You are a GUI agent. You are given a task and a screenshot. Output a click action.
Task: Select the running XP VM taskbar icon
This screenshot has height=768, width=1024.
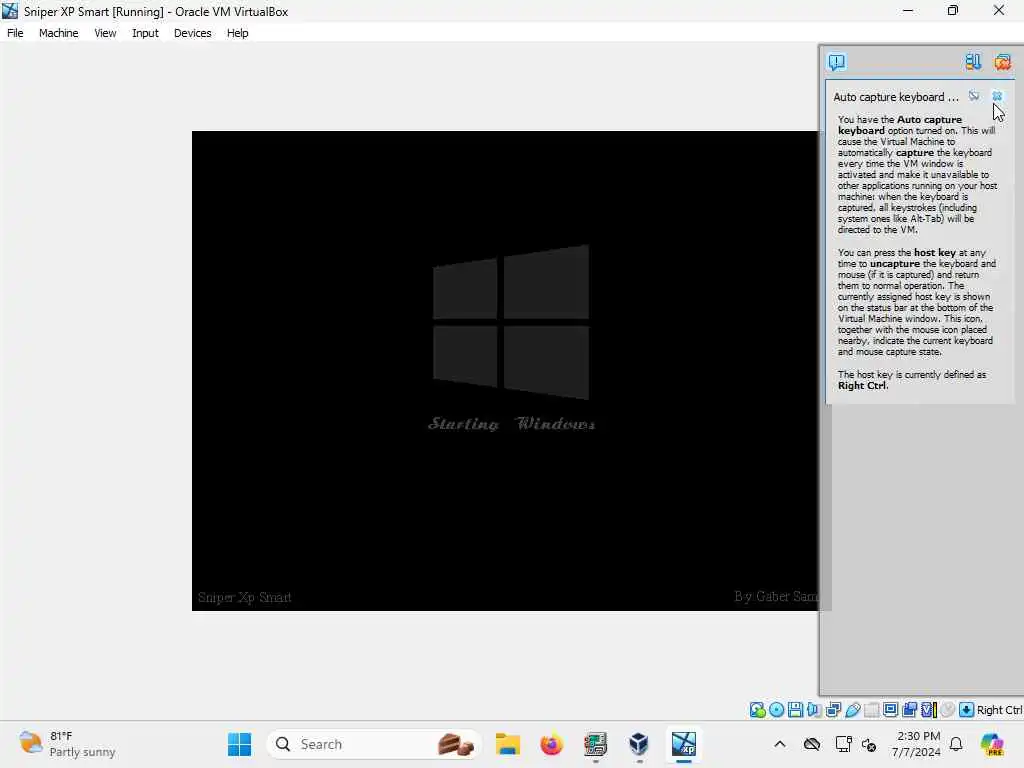click(x=684, y=744)
